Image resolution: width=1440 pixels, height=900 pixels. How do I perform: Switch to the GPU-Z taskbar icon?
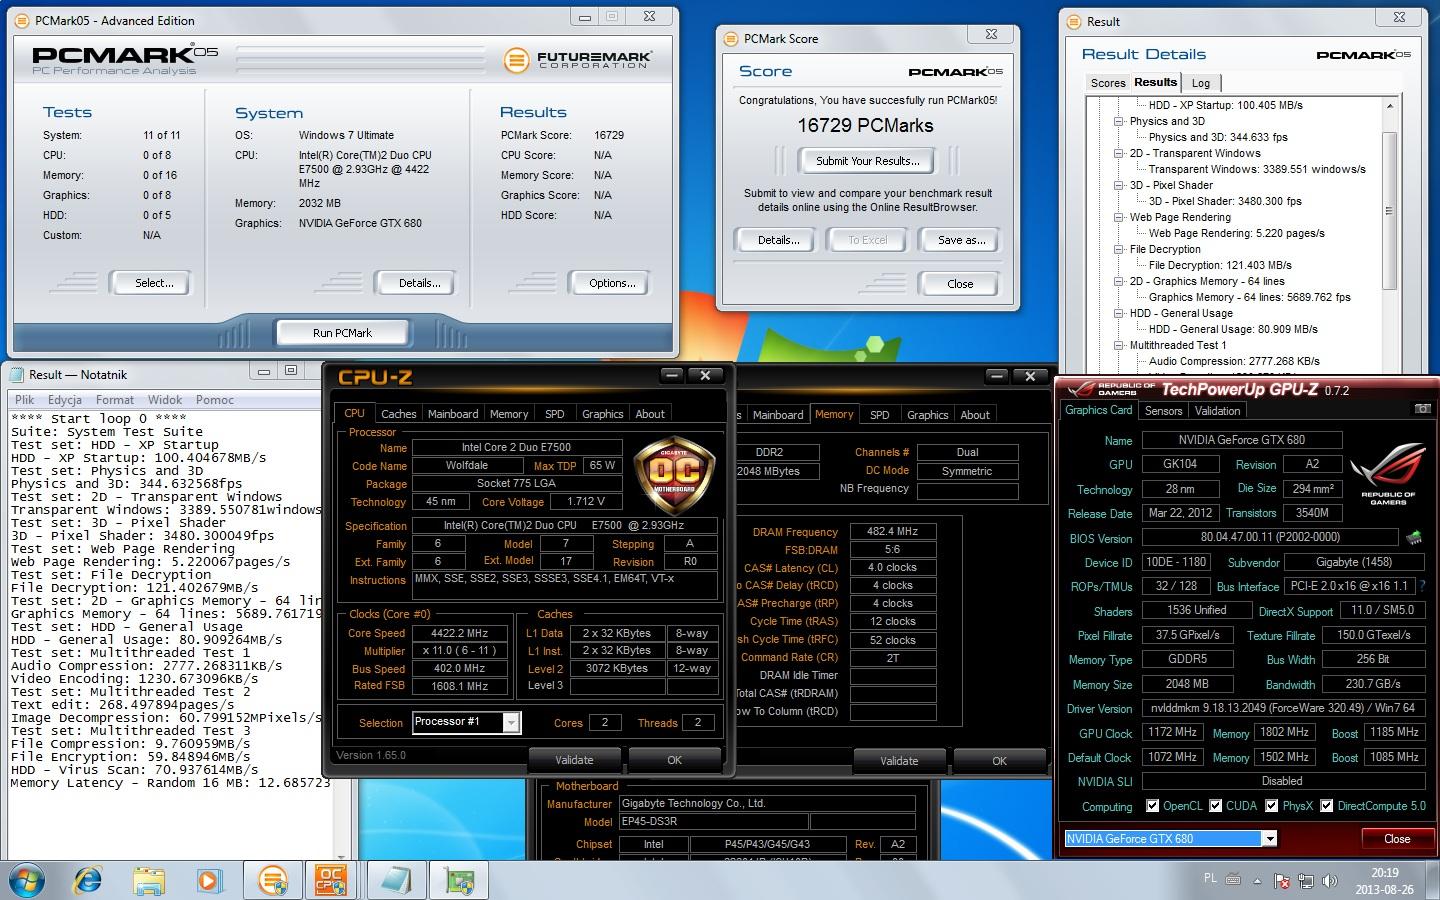460,880
